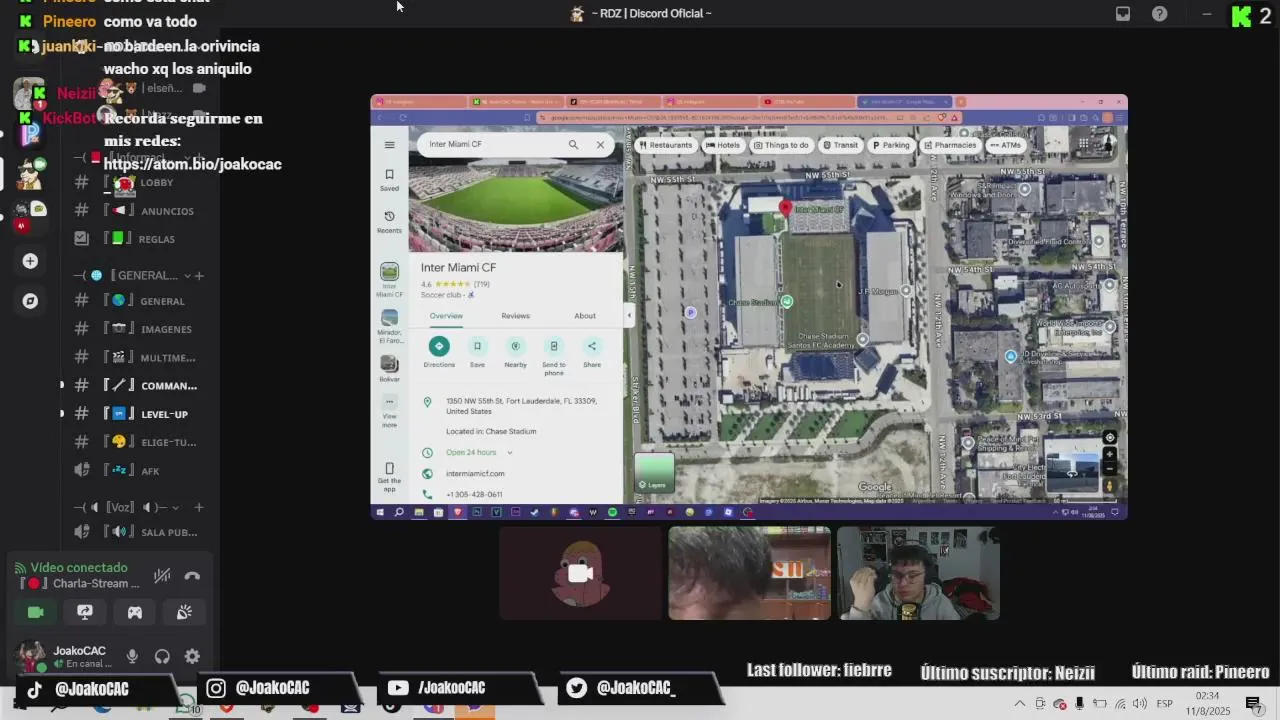The width and height of the screenshot is (1280, 720).
Task: Turn on camera in voice panel
Action: tap(36, 612)
